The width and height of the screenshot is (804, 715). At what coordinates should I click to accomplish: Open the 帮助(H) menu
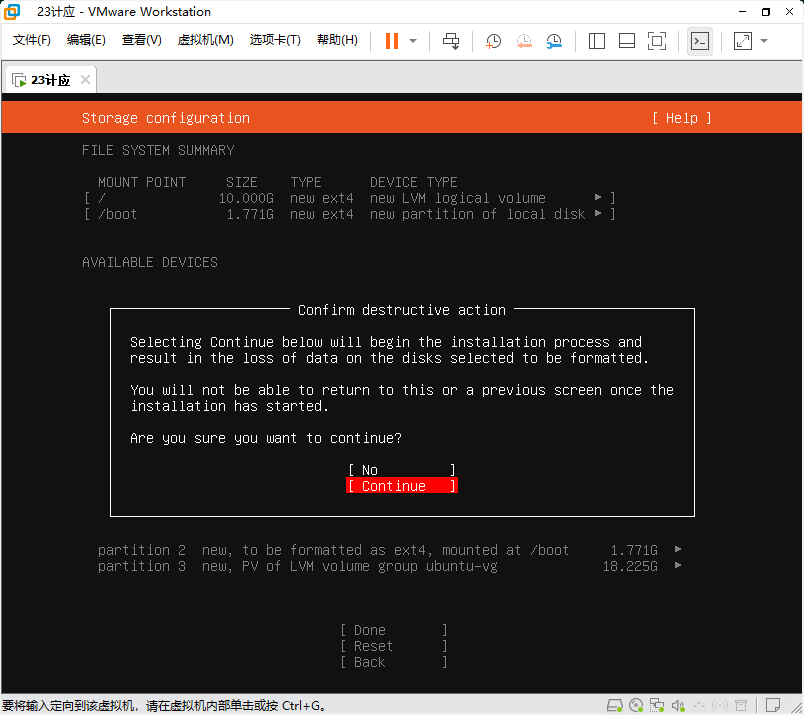pyautogui.click(x=337, y=40)
